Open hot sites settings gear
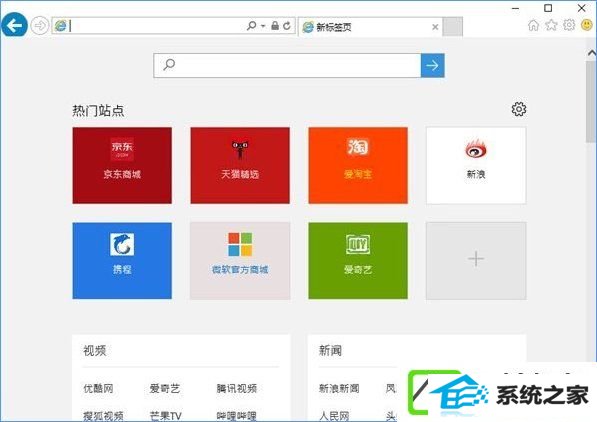 click(x=519, y=109)
